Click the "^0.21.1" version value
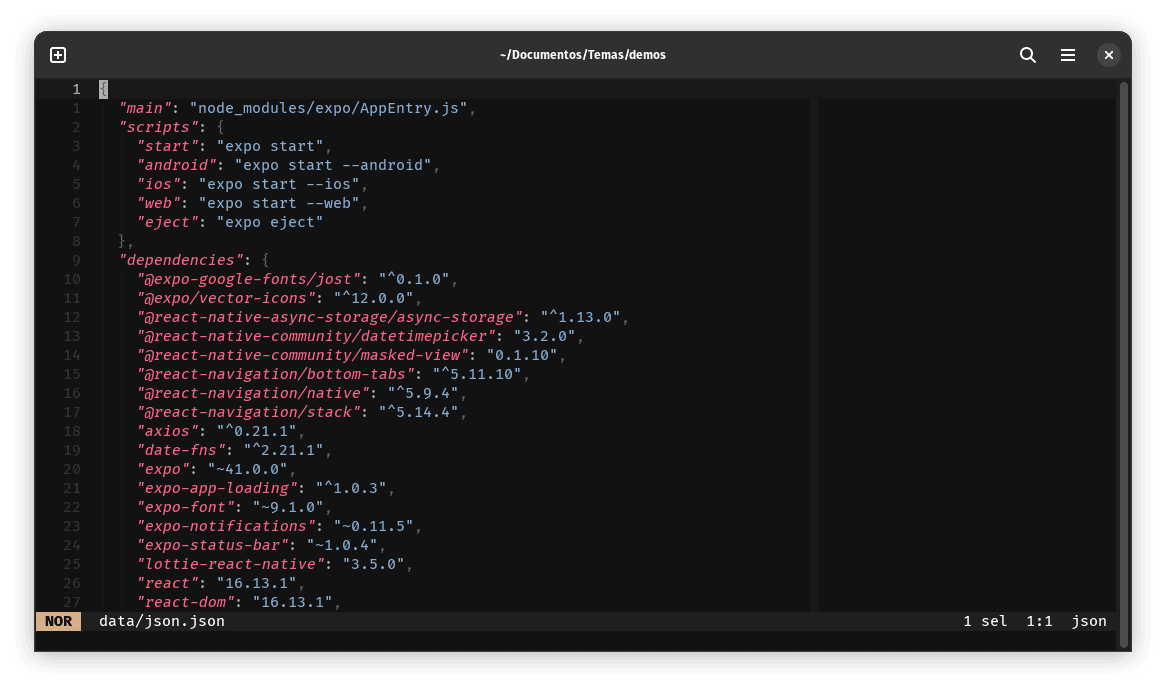This screenshot has height=689, width=1166. coord(257,431)
